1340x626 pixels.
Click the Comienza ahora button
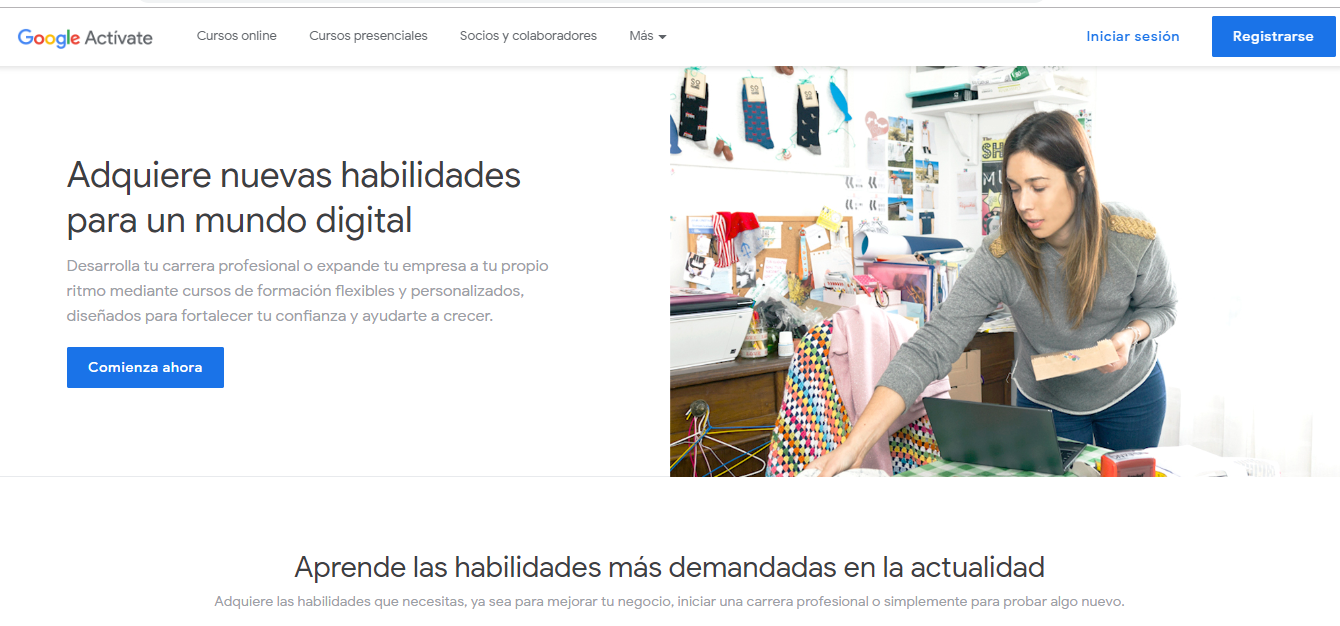coord(145,367)
